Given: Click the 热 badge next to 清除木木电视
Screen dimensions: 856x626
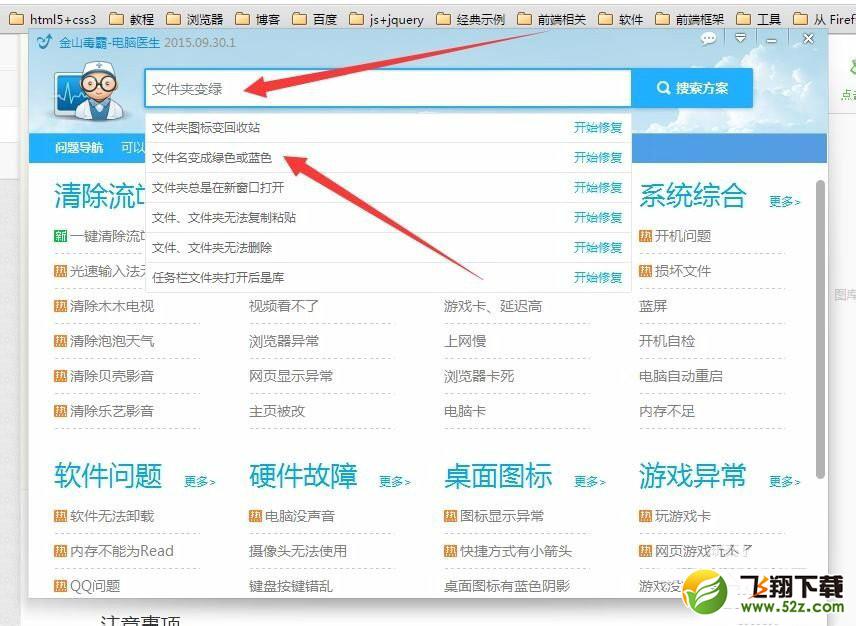Looking at the screenshot, I should click(x=61, y=305).
